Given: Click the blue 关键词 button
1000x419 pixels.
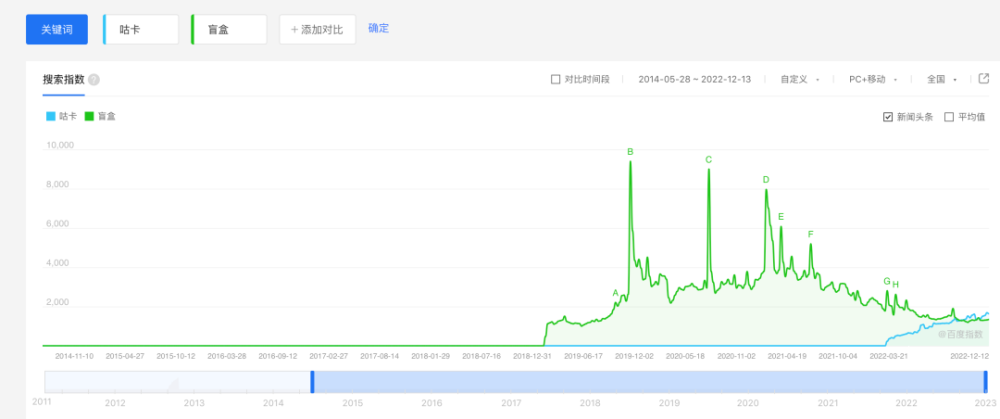Looking at the screenshot, I should pos(56,29).
